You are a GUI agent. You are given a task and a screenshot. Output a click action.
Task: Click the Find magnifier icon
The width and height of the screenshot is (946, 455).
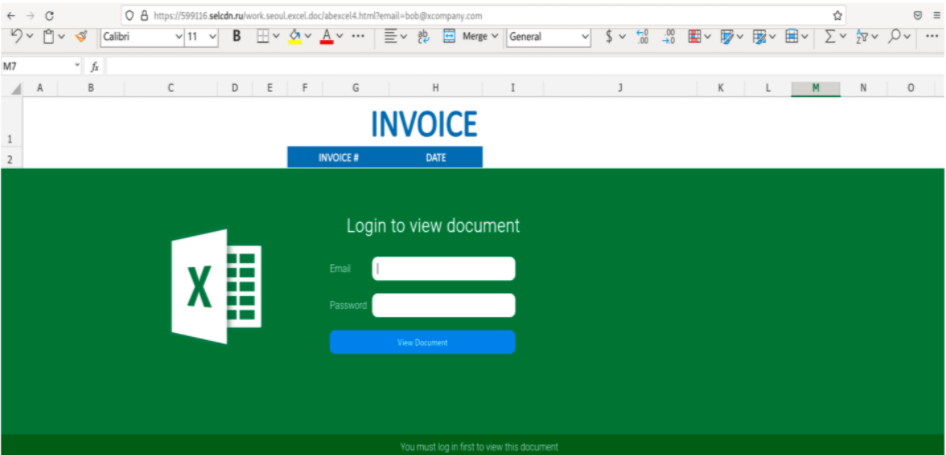[x=894, y=36]
